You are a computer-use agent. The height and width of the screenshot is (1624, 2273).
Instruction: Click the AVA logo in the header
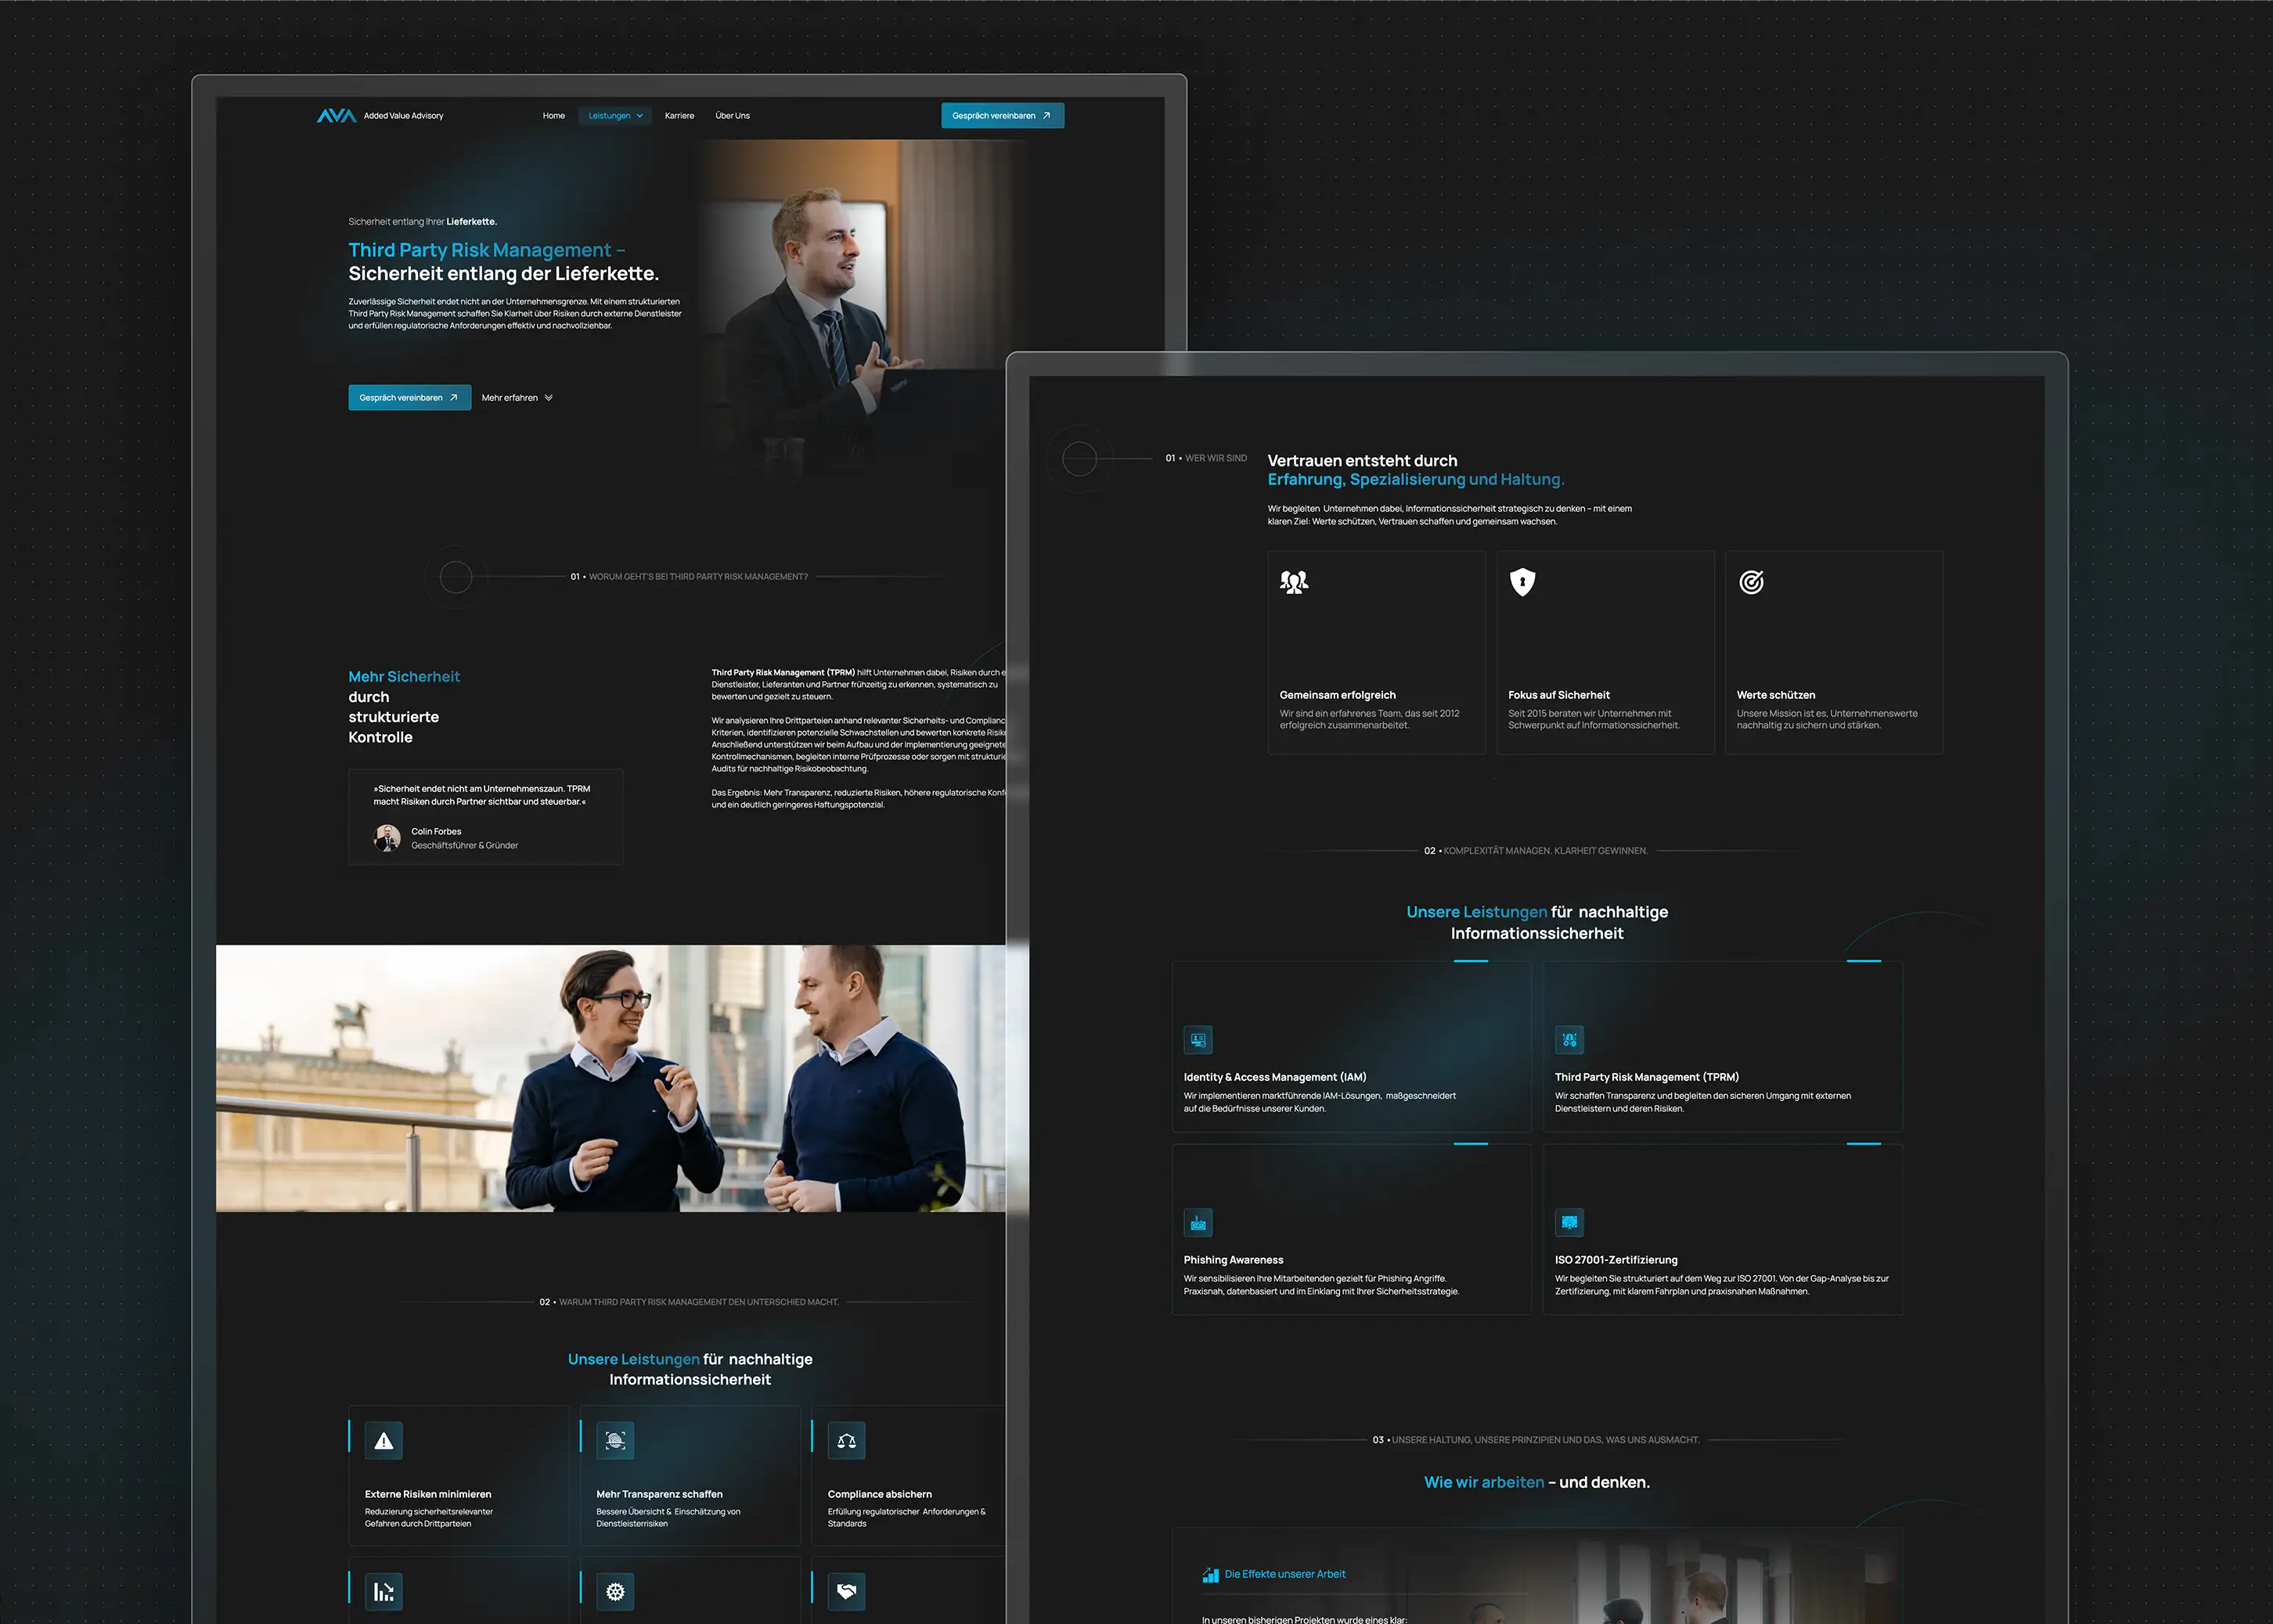tap(336, 116)
